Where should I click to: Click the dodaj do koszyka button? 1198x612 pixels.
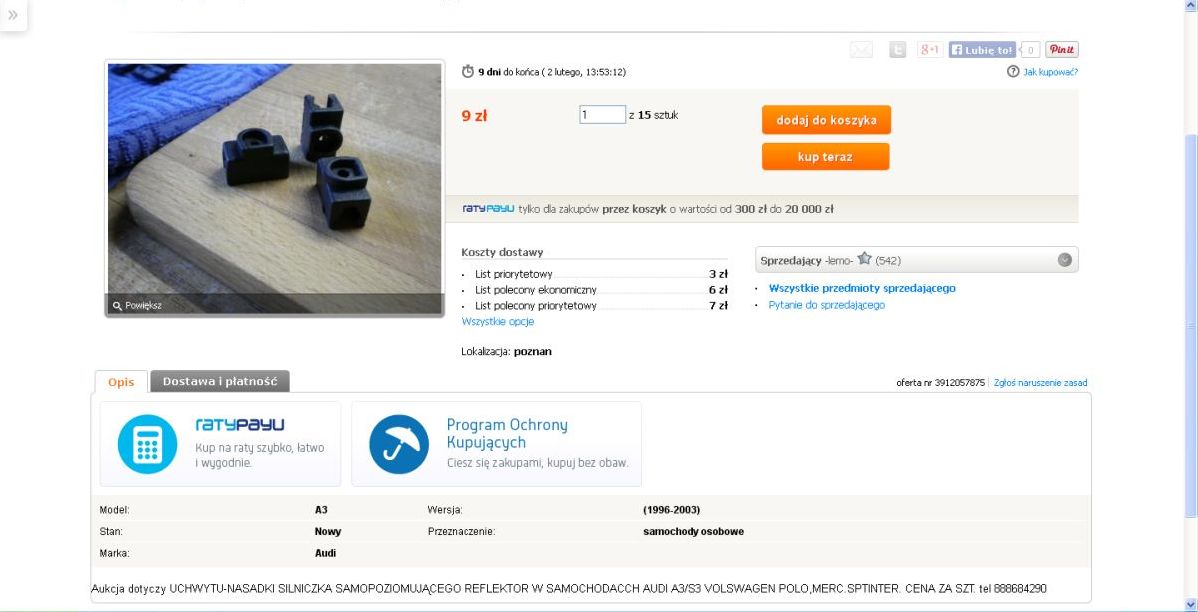pos(826,120)
